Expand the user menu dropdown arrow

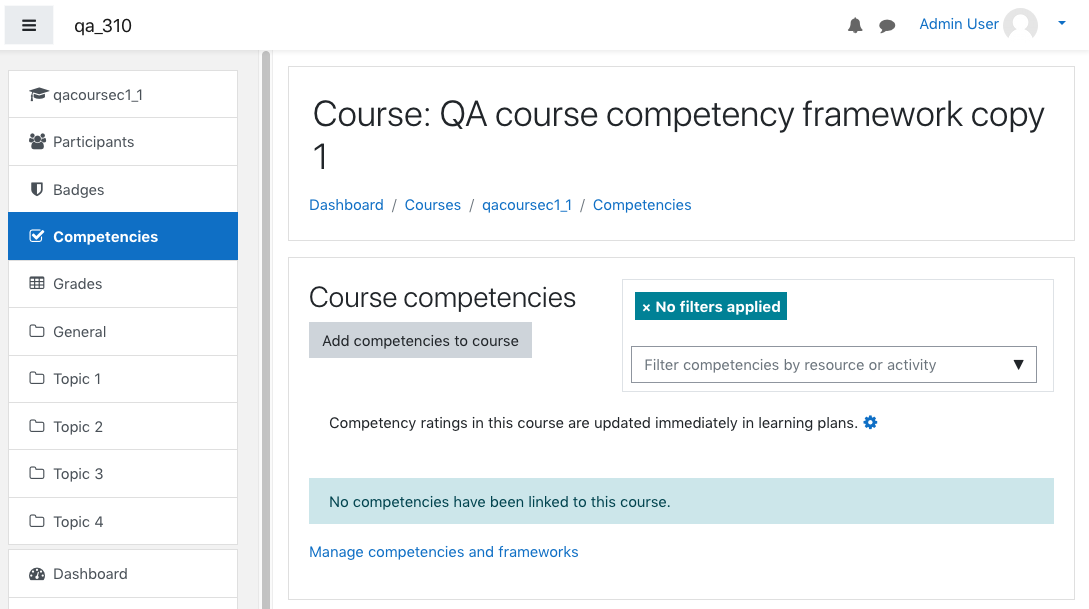click(1061, 24)
